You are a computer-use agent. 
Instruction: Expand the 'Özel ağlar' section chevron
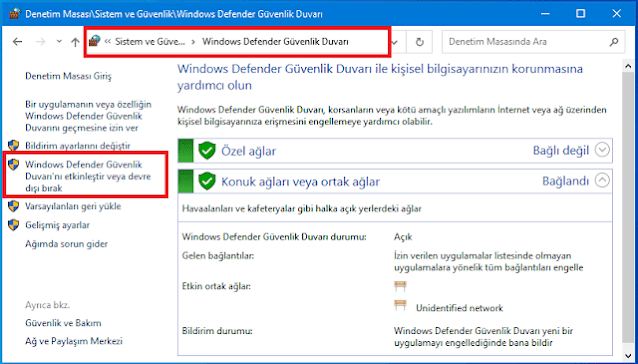pos(602,150)
